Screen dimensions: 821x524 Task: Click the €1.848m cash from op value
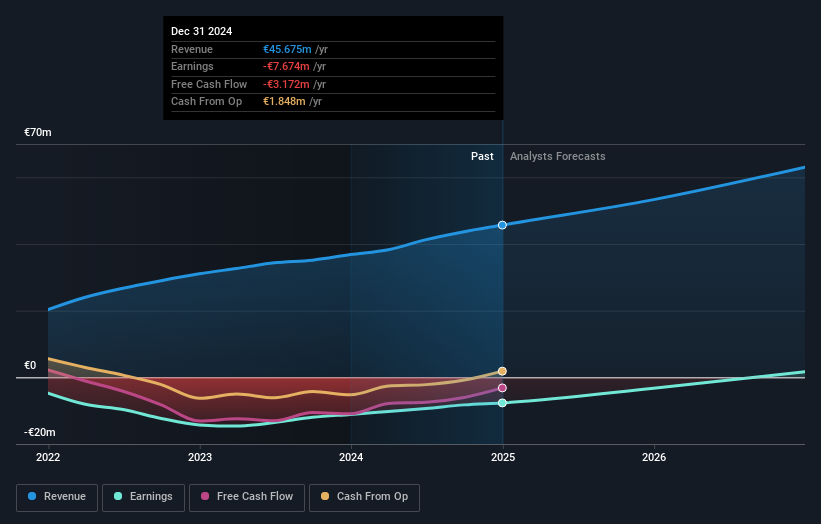(x=284, y=102)
